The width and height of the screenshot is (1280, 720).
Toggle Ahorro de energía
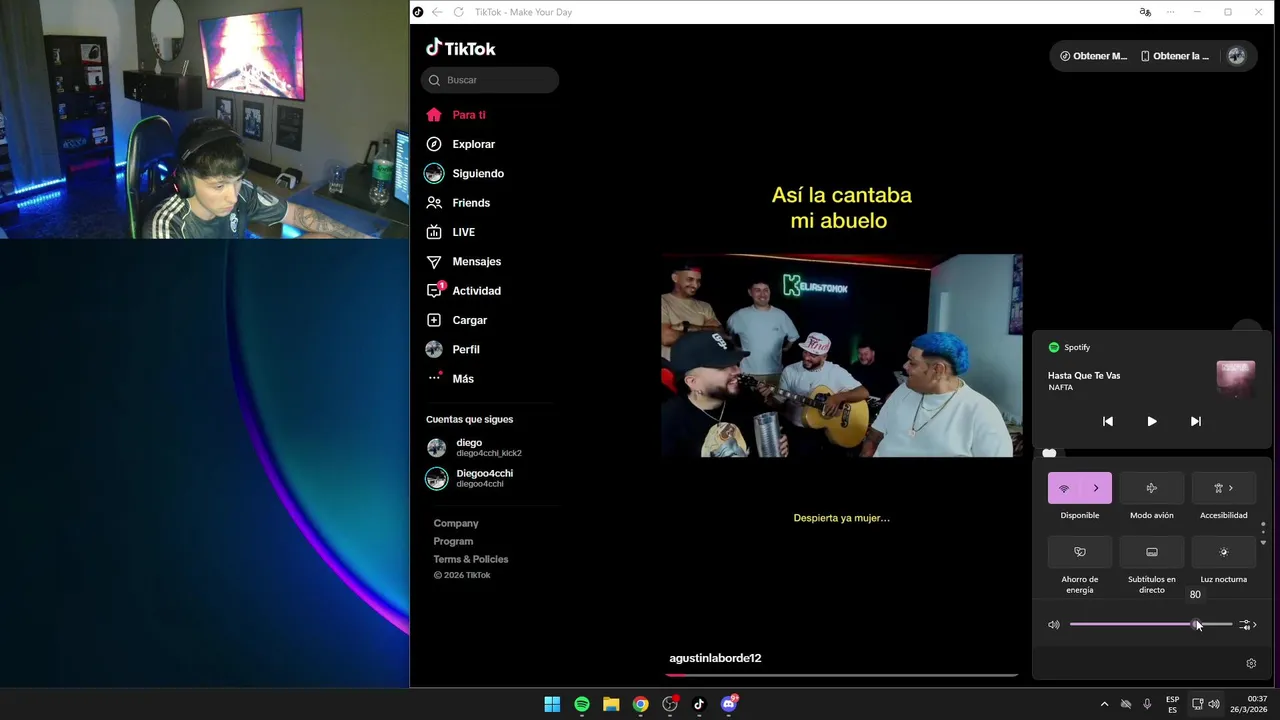coord(1080,552)
